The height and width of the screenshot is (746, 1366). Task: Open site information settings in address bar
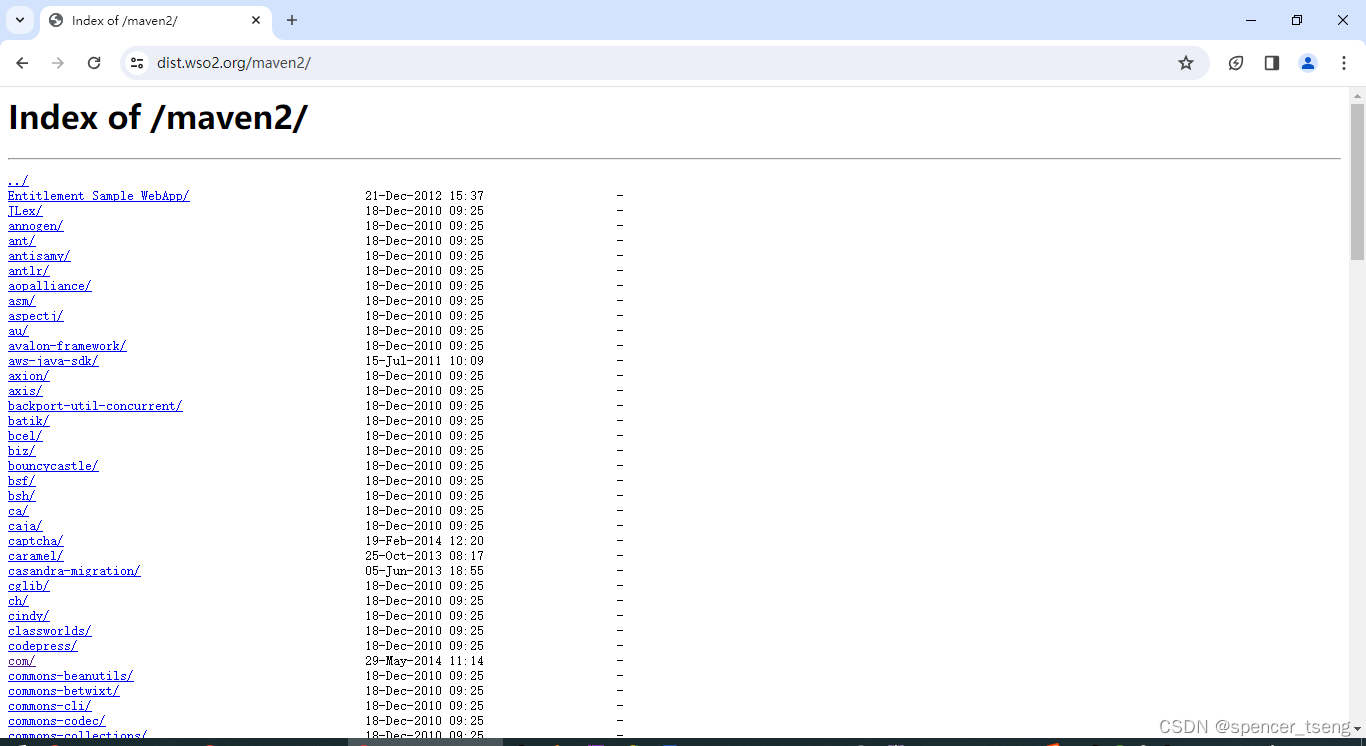pos(136,62)
